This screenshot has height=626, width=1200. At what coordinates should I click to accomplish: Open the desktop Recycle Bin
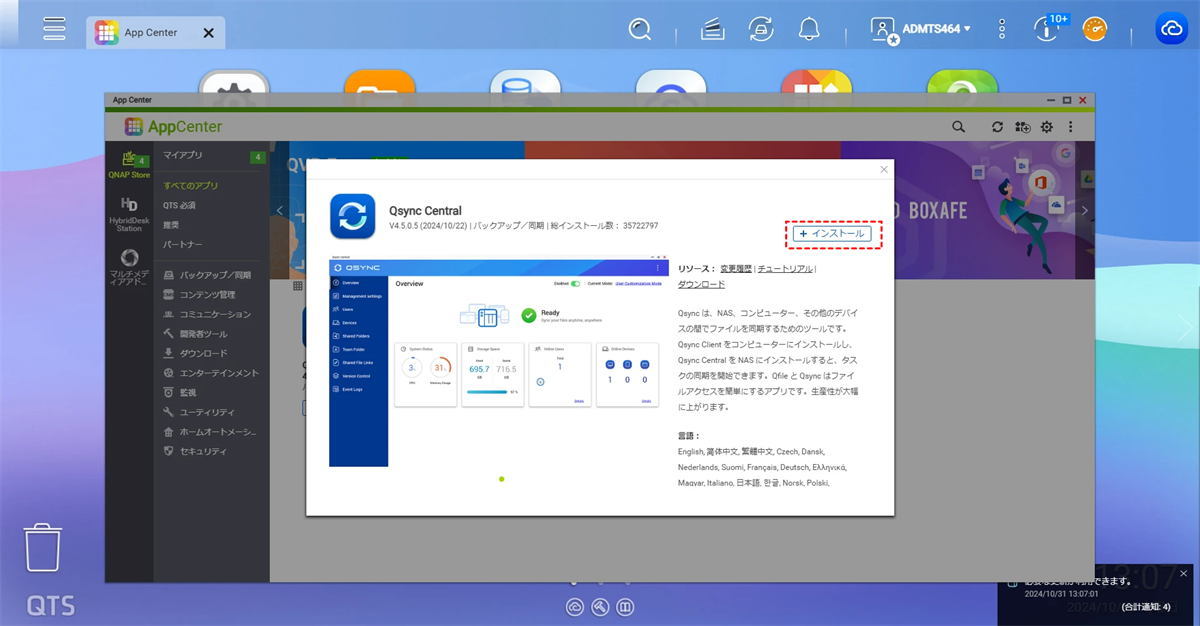point(42,549)
